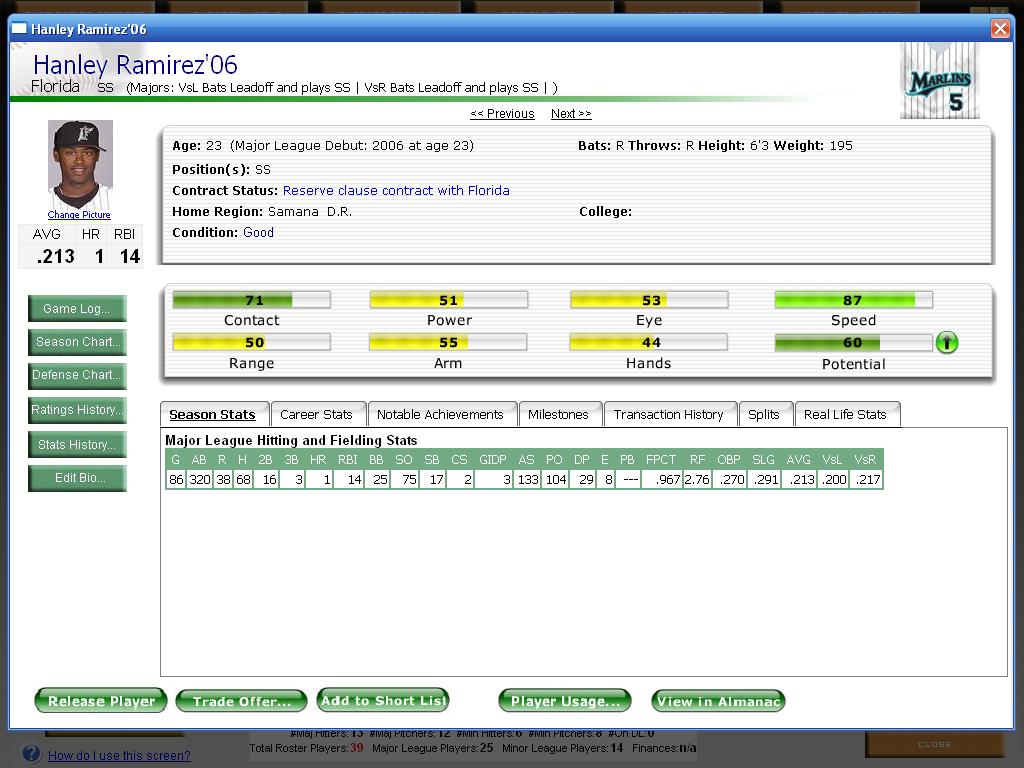Open the Player Usage button
The width and height of the screenshot is (1024, 768).
pos(565,701)
